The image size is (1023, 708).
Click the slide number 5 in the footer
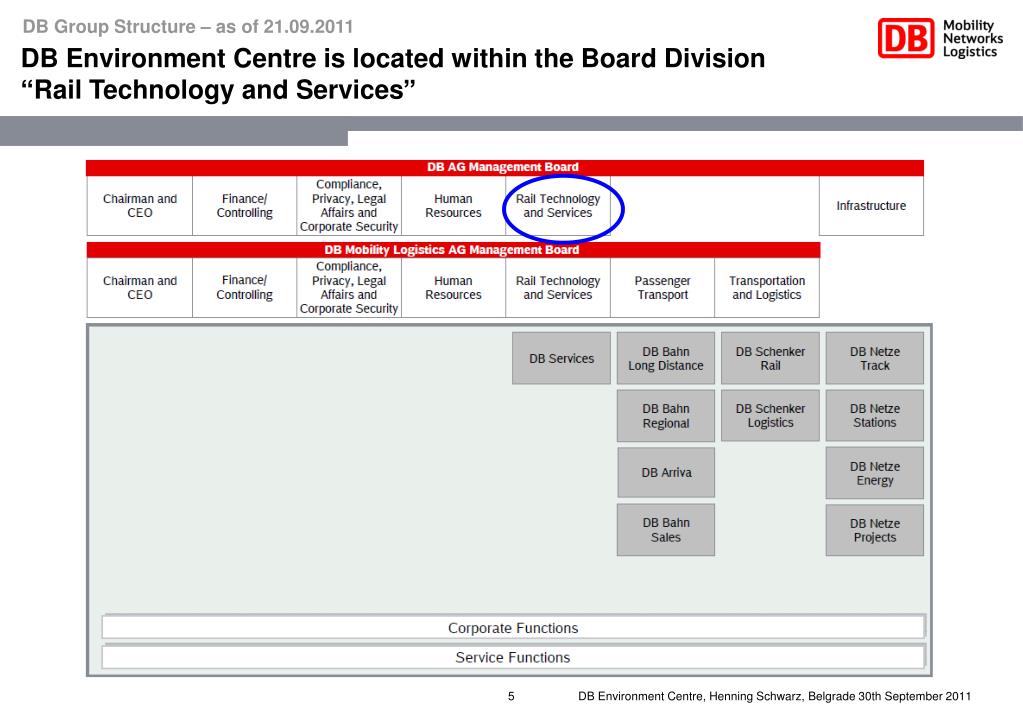tap(511, 696)
